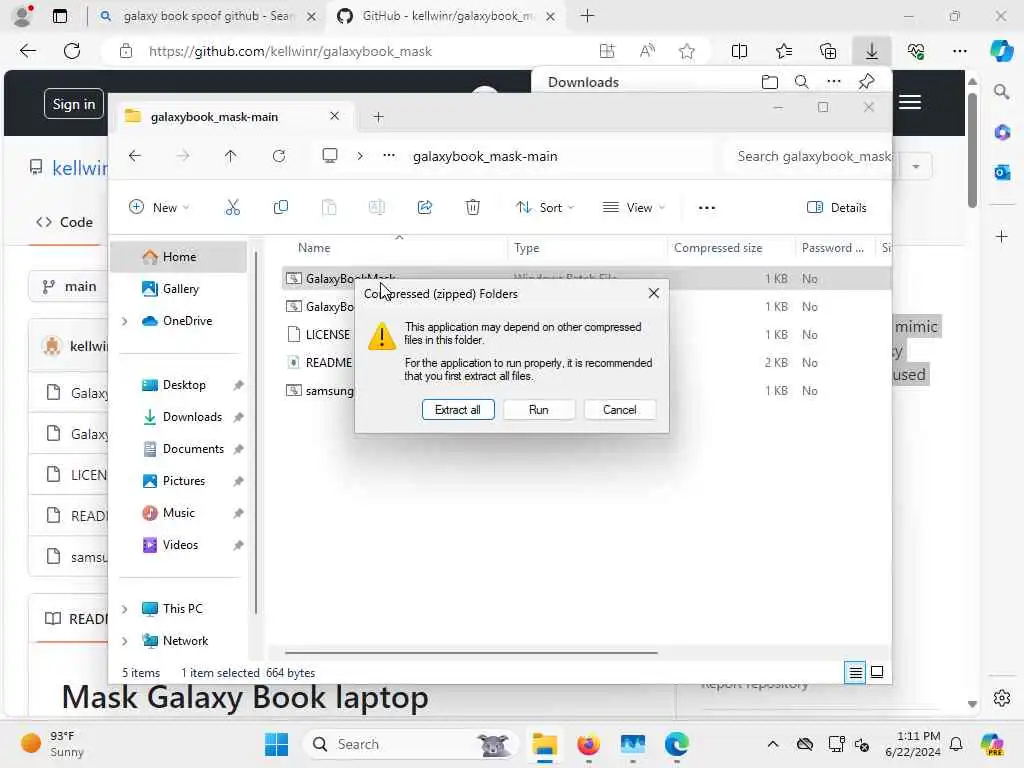Toggle the Details pane button
This screenshot has height=768, width=1024.
pos(837,208)
